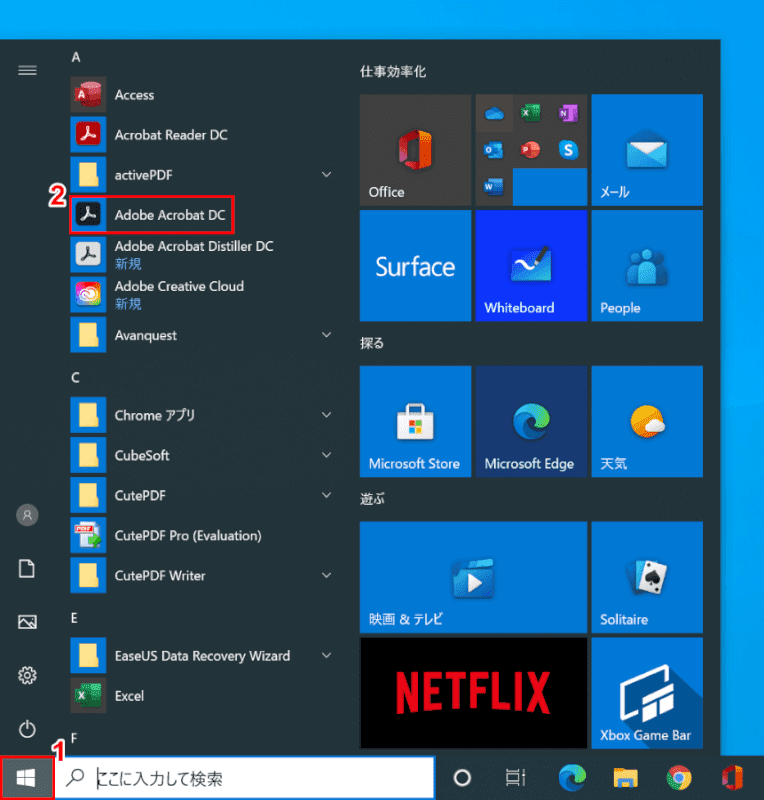Open Outlook in the Office tile group

click(494, 150)
